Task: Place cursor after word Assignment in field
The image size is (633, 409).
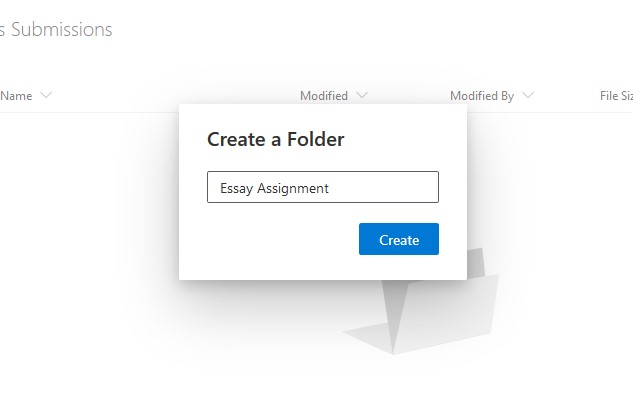Action: point(329,188)
